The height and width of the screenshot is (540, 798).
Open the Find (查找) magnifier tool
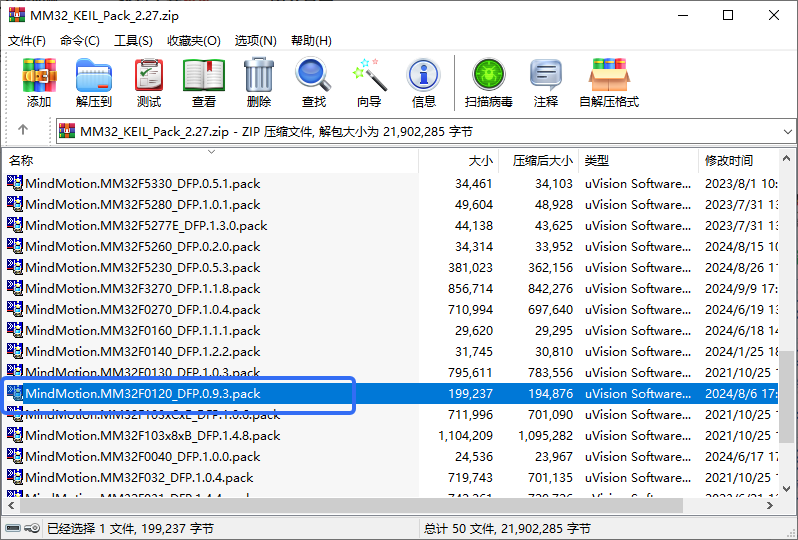pyautogui.click(x=314, y=82)
